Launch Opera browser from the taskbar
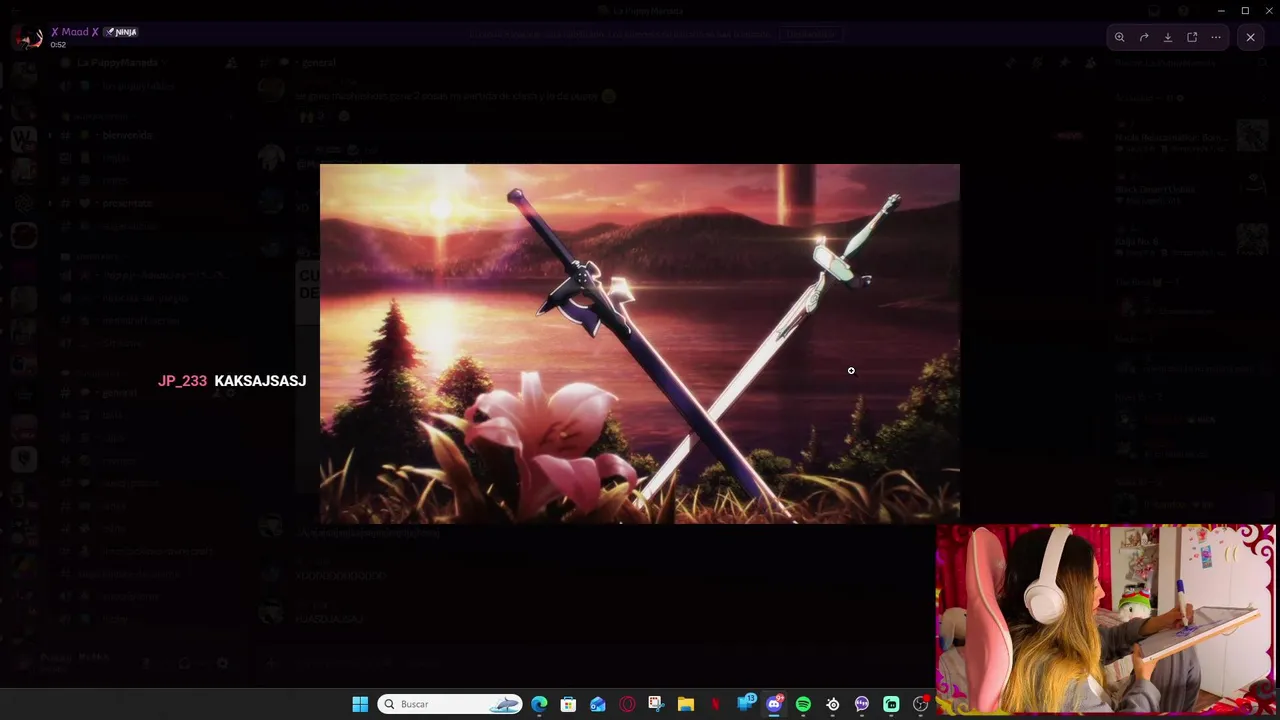Viewport: 1280px width, 720px height. coord(627,704)
